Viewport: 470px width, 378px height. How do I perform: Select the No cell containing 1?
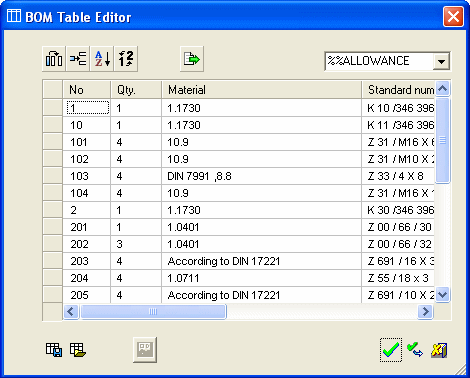click(87, 108)
